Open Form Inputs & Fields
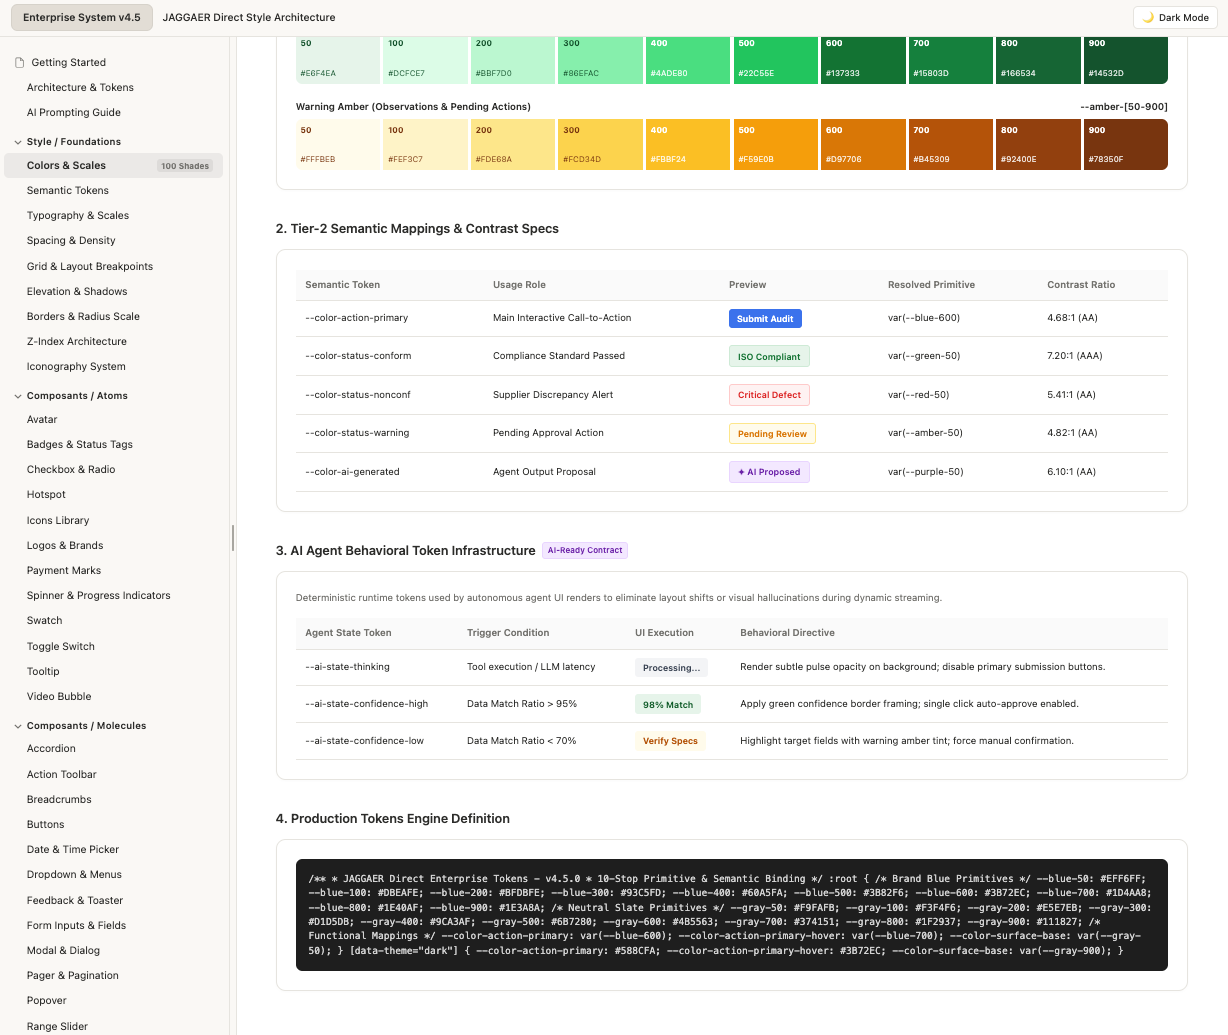This screenshot has height=1035, width=1228. (76, 925)
